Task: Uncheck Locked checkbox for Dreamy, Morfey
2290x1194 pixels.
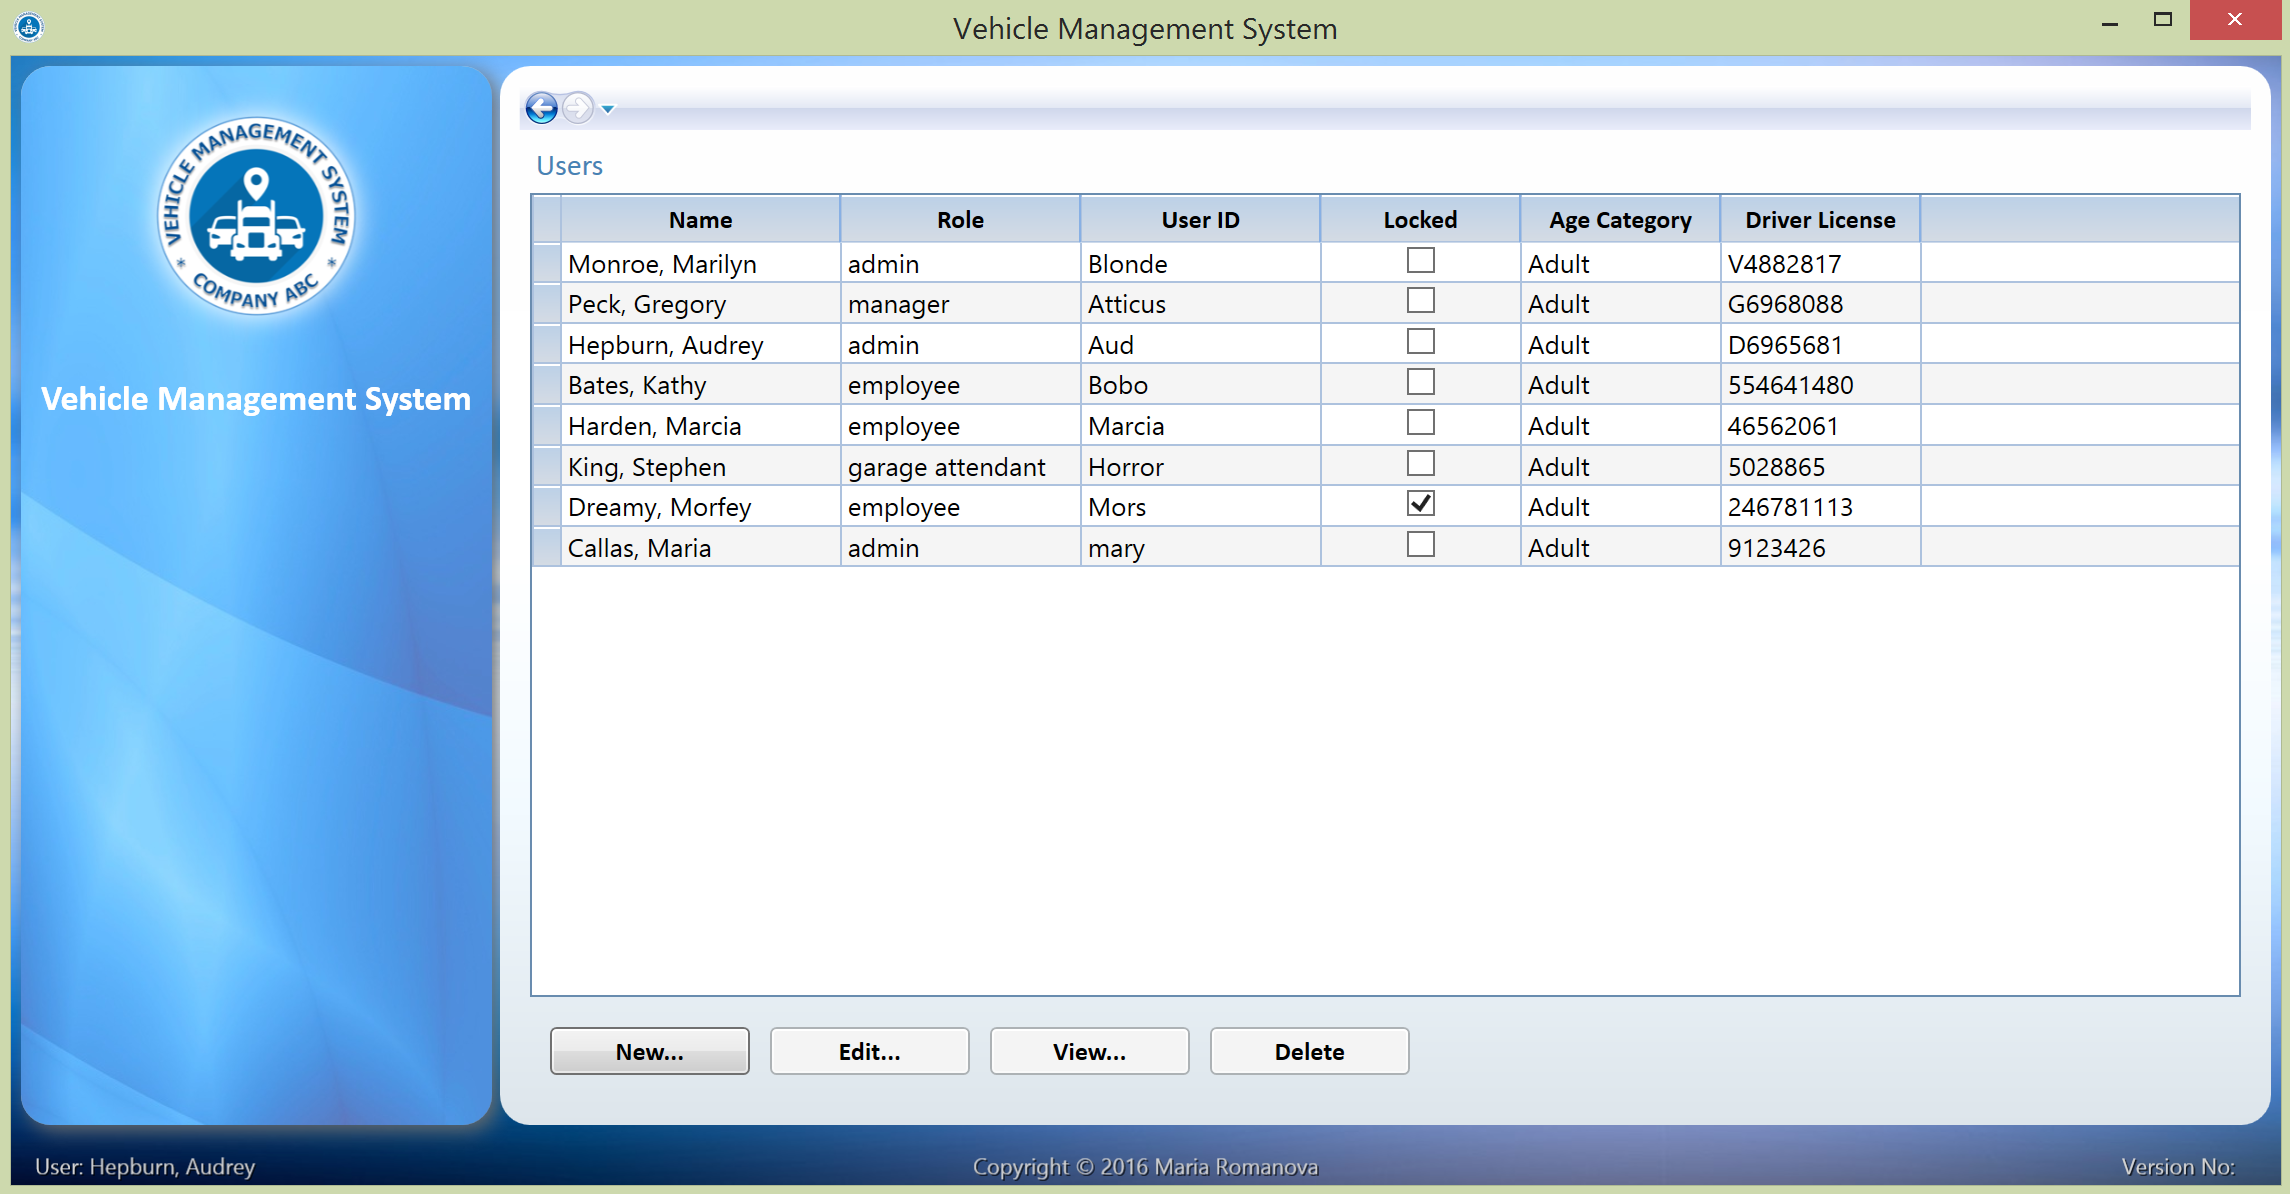Action: pos(1419,504)
